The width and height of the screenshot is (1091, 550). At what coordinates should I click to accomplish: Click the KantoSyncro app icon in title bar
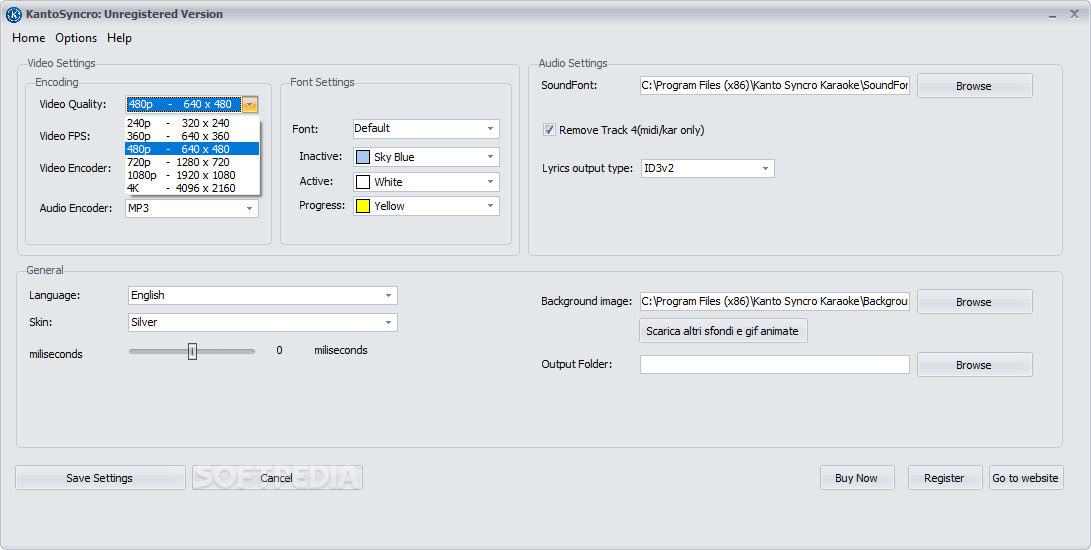(13, 14)
